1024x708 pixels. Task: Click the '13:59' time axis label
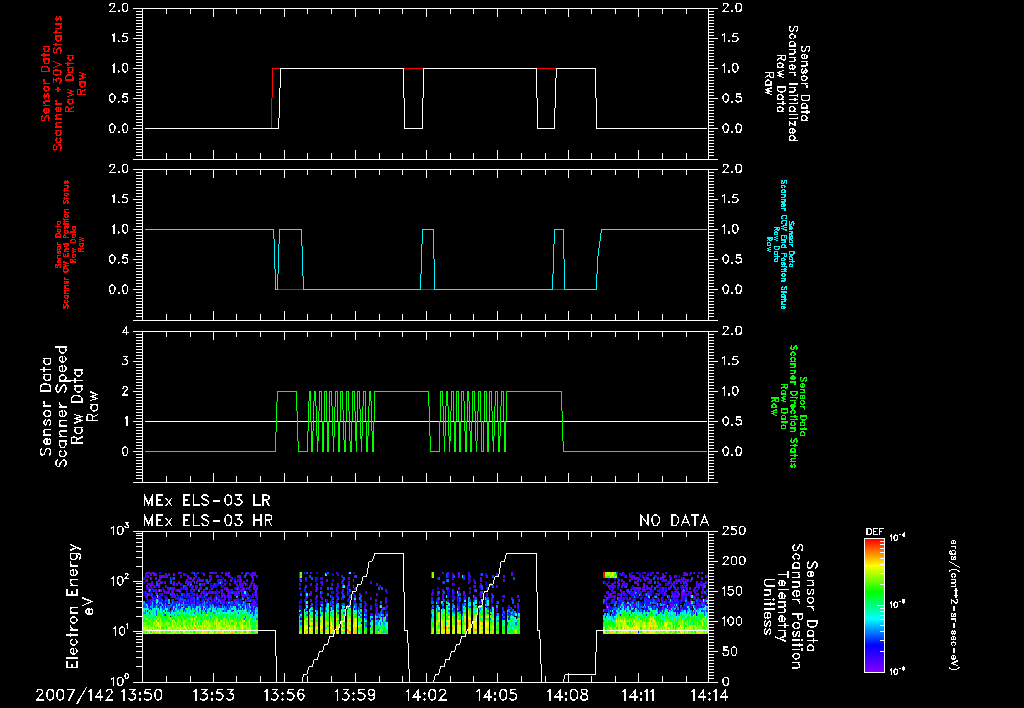point(355,695)
